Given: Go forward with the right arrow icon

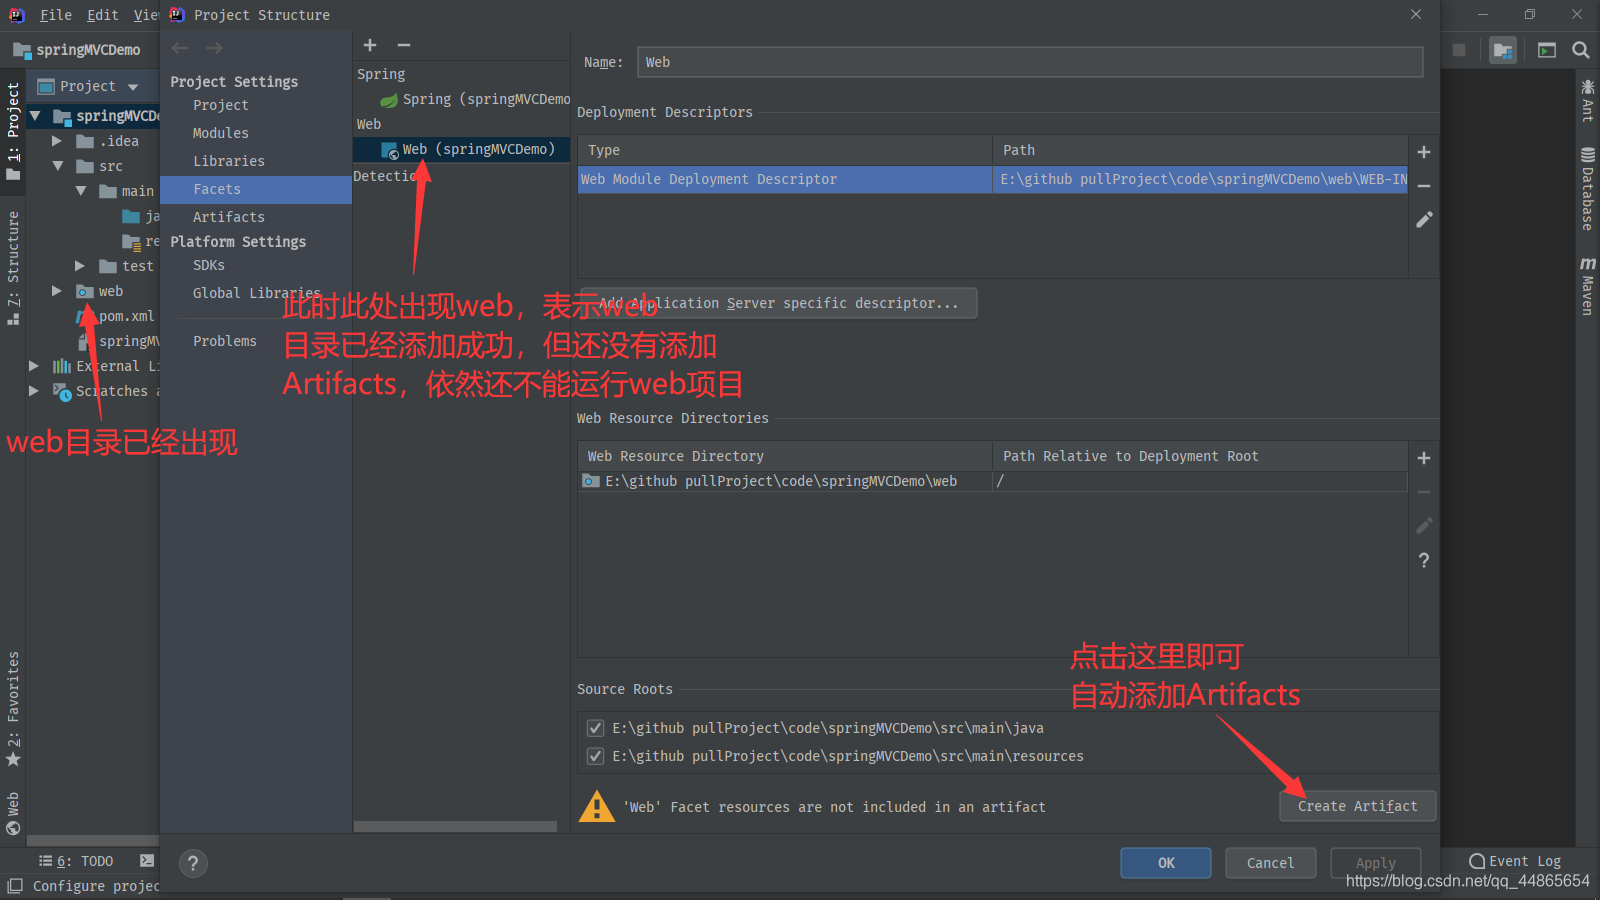Looking at the screenshot, I should click(x=214, y=48).
